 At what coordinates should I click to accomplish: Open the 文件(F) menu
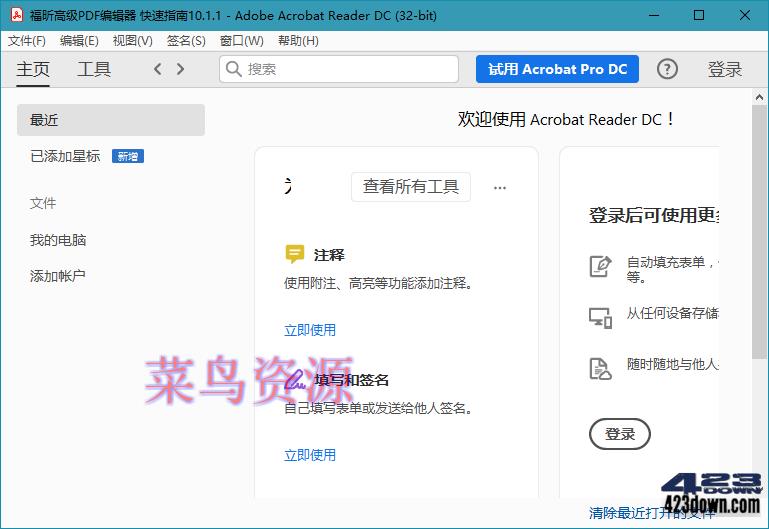click(26, 41)
